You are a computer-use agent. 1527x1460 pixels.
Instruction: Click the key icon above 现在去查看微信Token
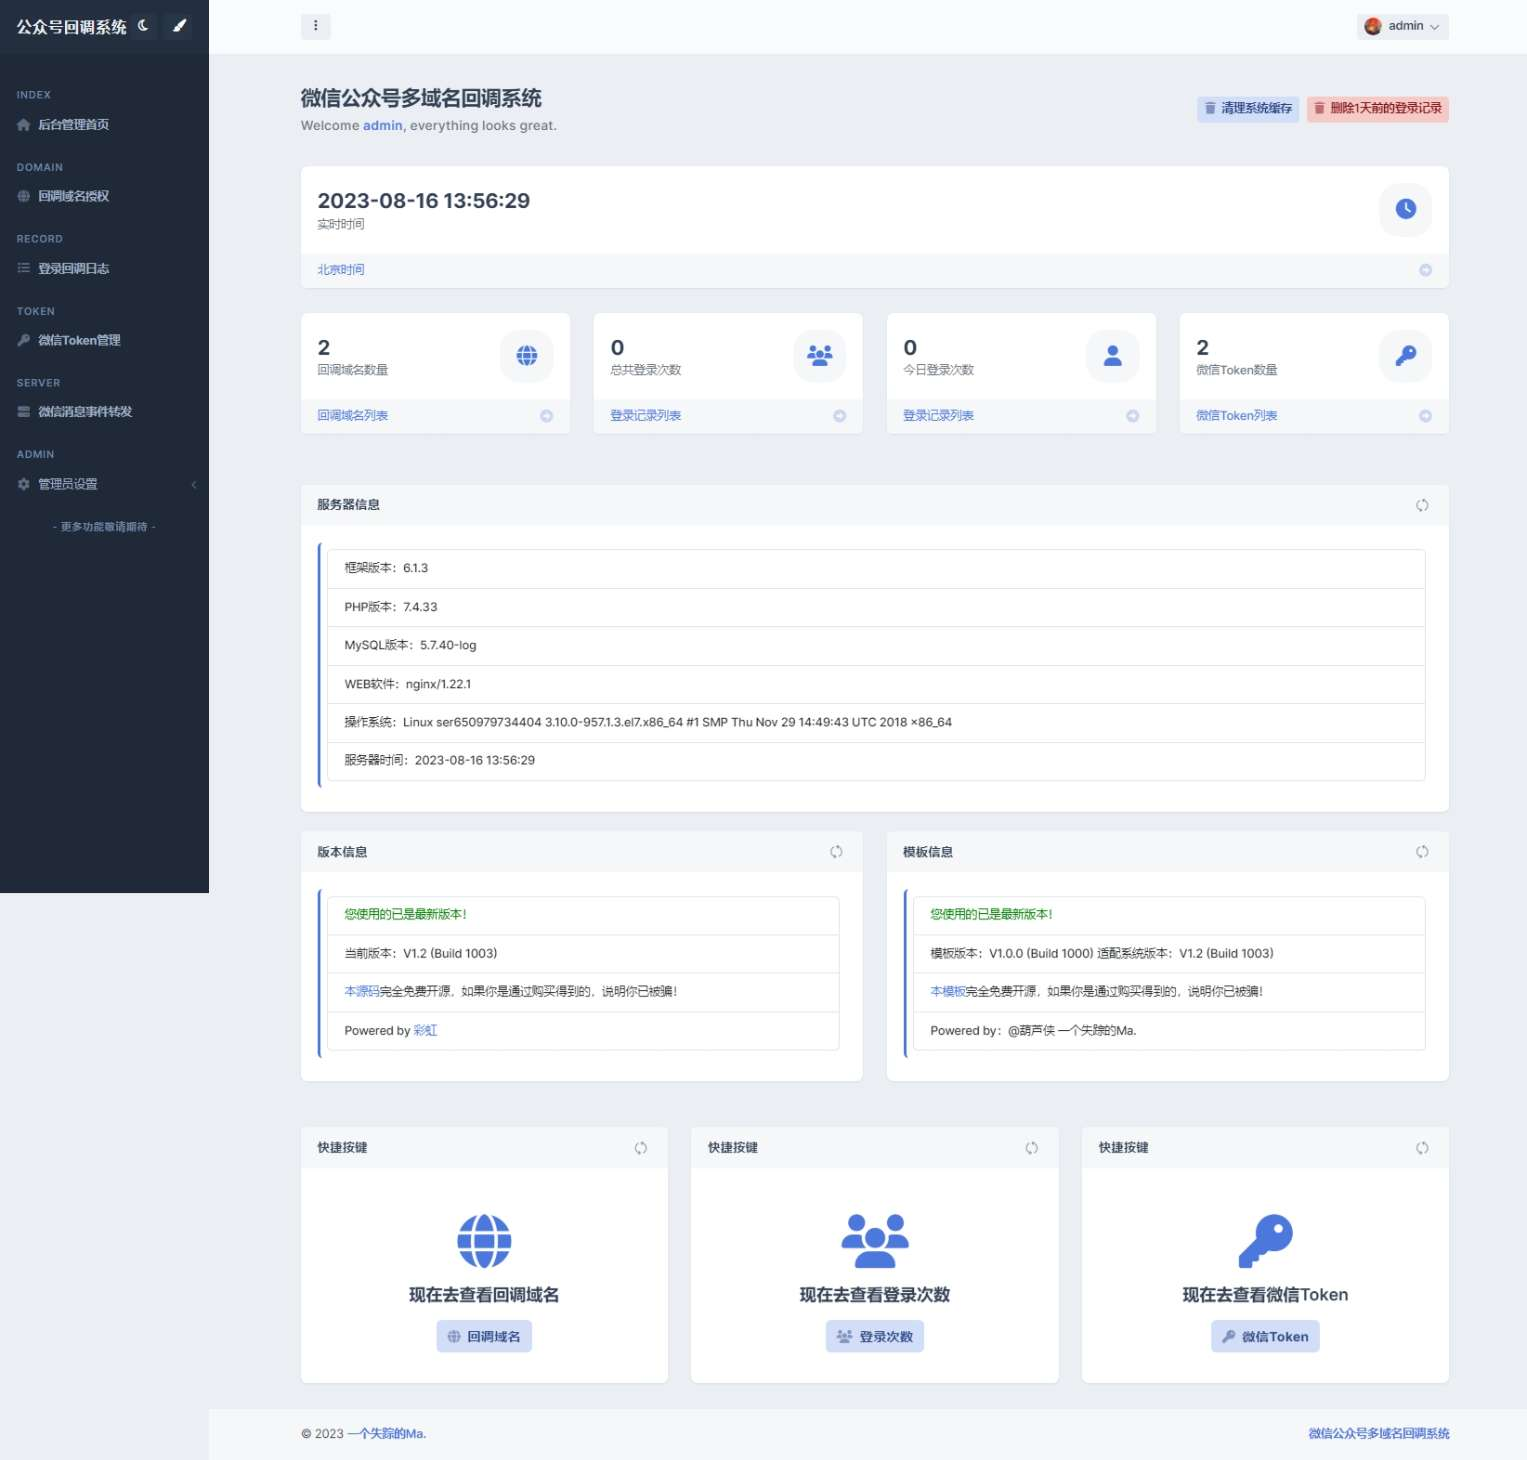click(x=1265, y=1240)
